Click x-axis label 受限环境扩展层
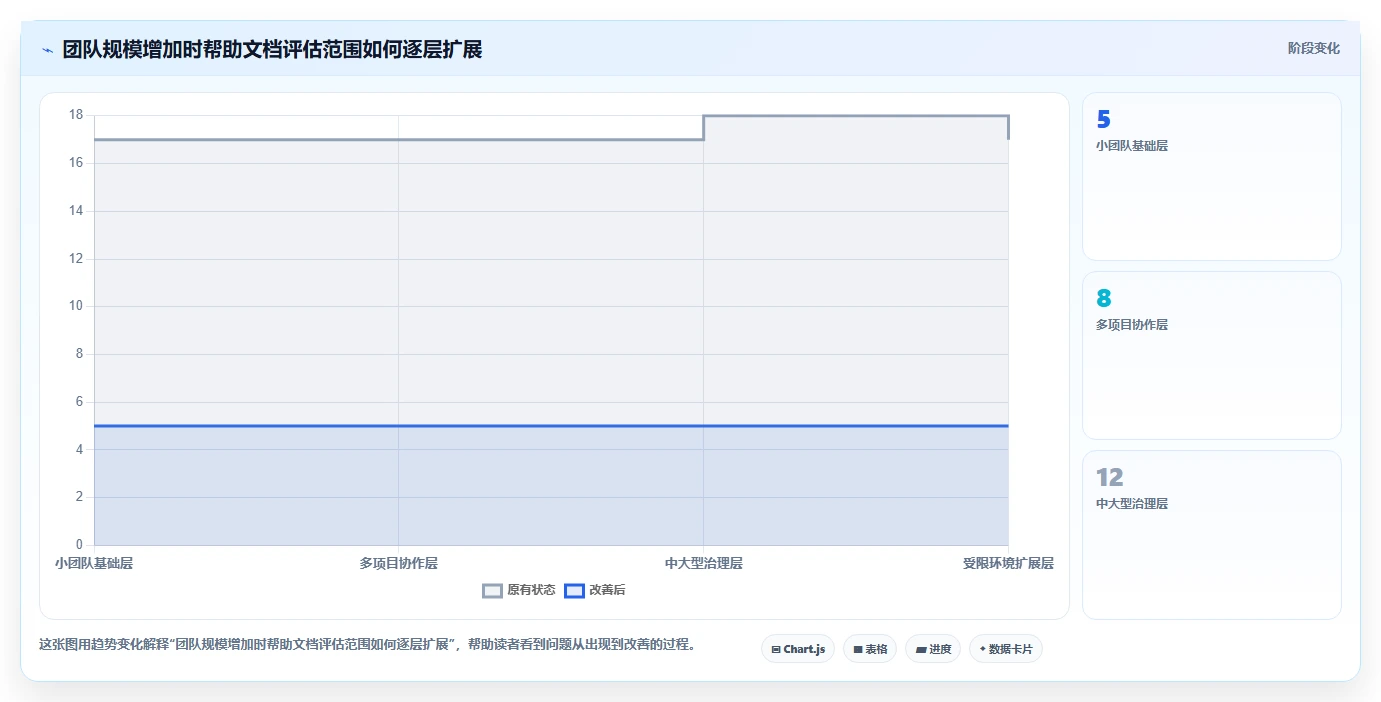 [1008, 563]
